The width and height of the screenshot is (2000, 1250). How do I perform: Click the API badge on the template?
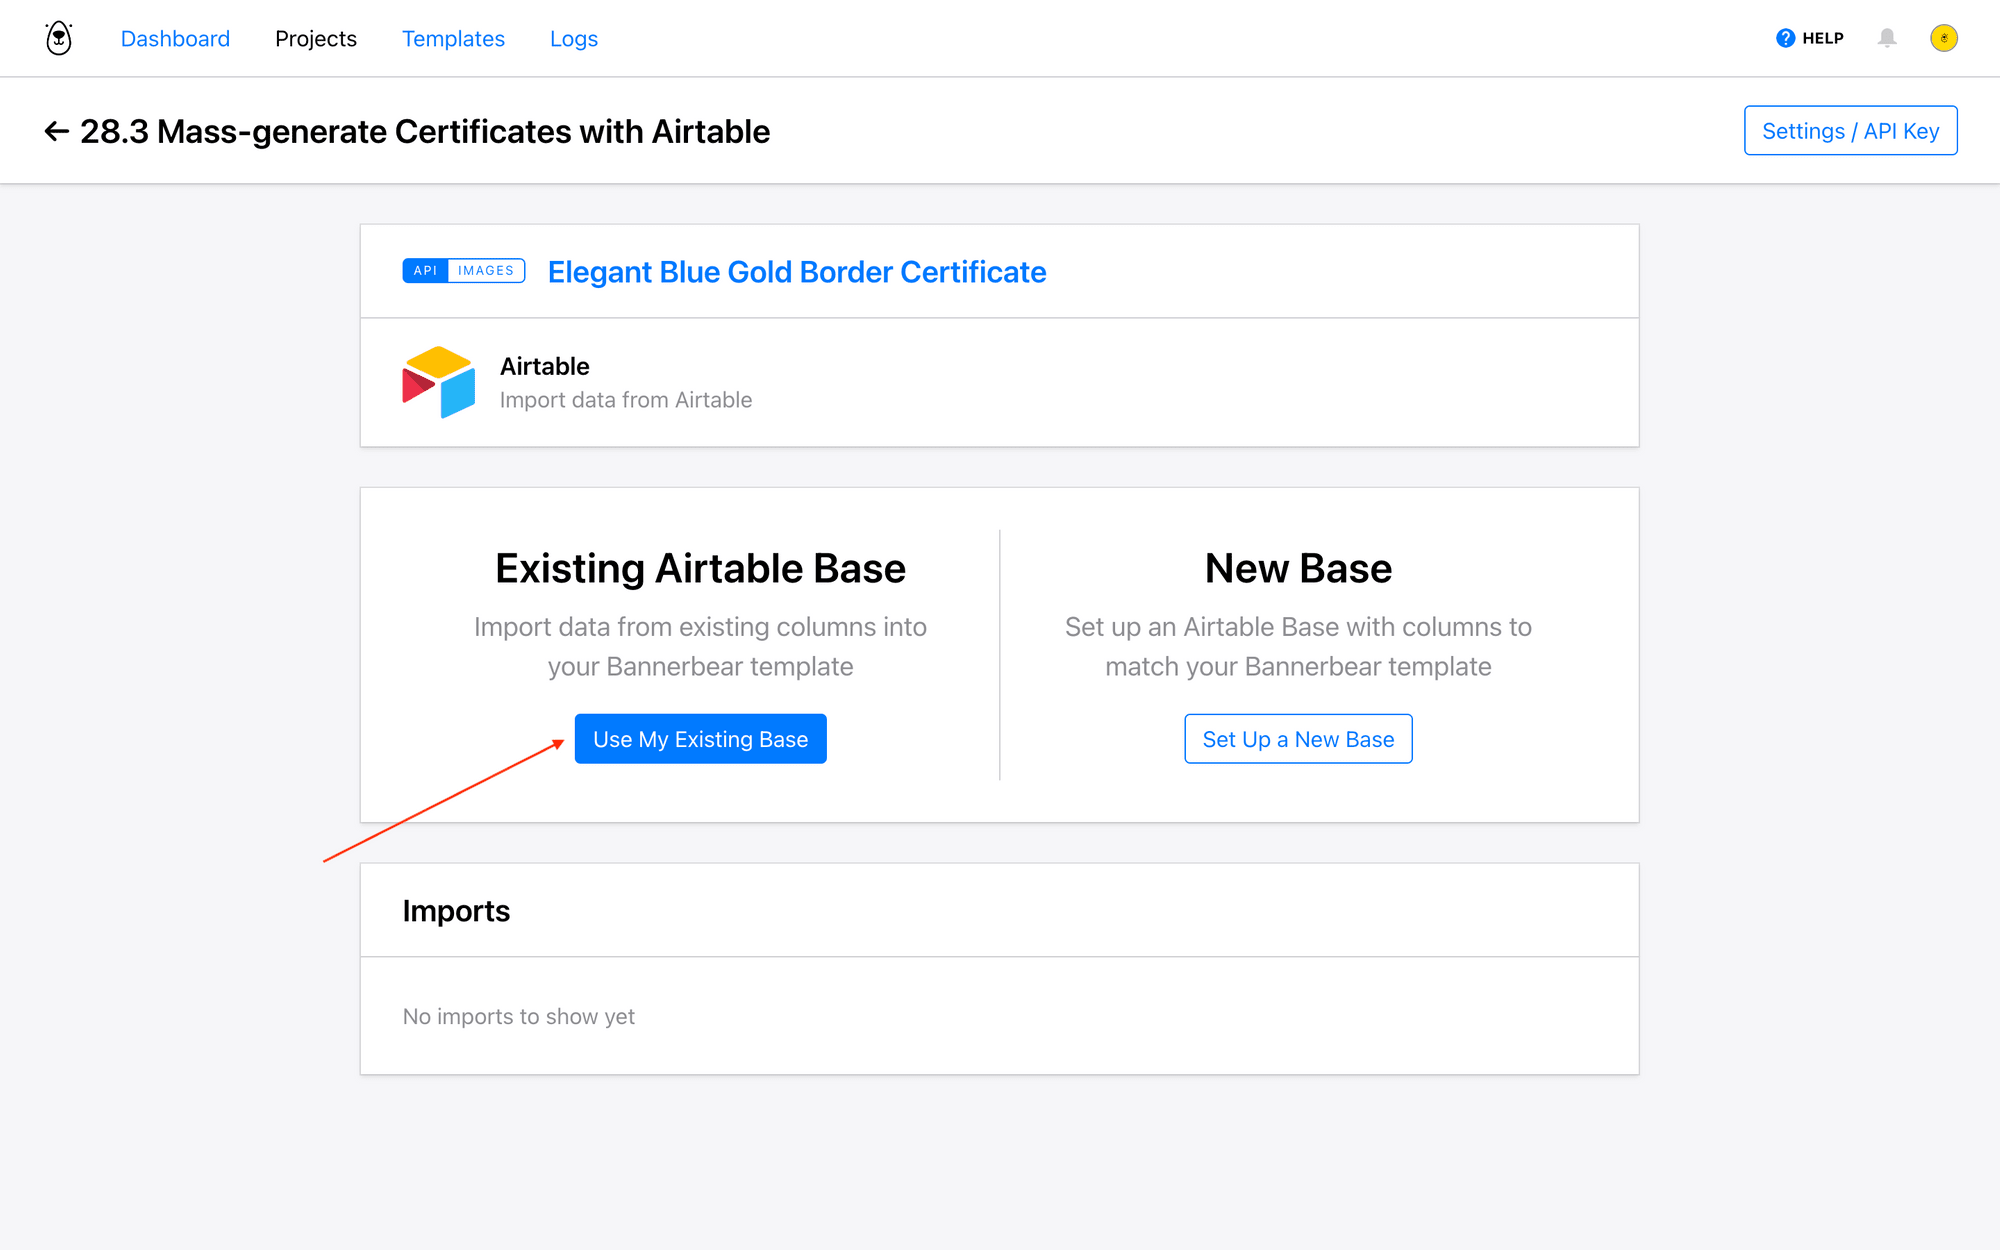(425, 270)
